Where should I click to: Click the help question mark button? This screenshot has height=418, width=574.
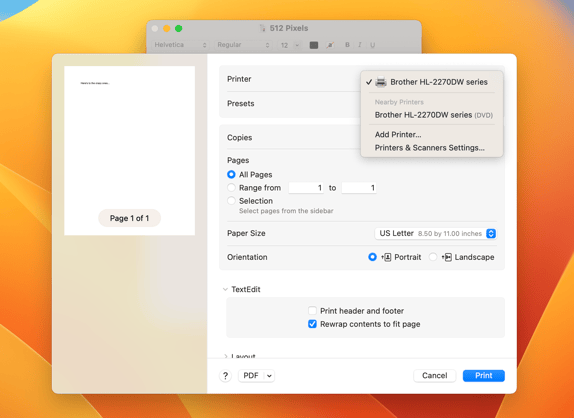[225, 376]
